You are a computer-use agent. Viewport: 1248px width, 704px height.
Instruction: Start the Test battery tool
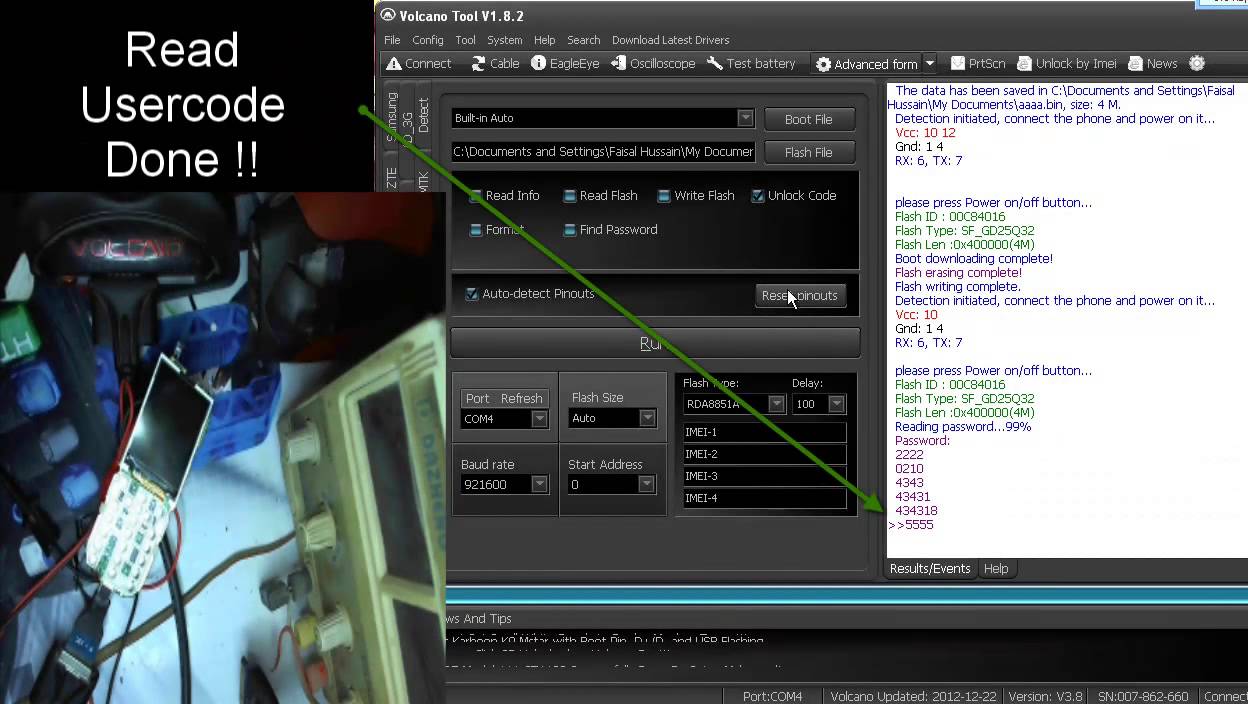point(751,63)
